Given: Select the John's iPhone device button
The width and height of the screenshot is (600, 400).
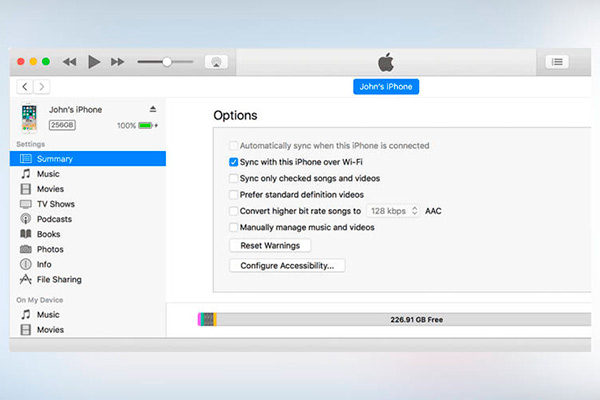Looking at the screenshot, I should 386,87.
